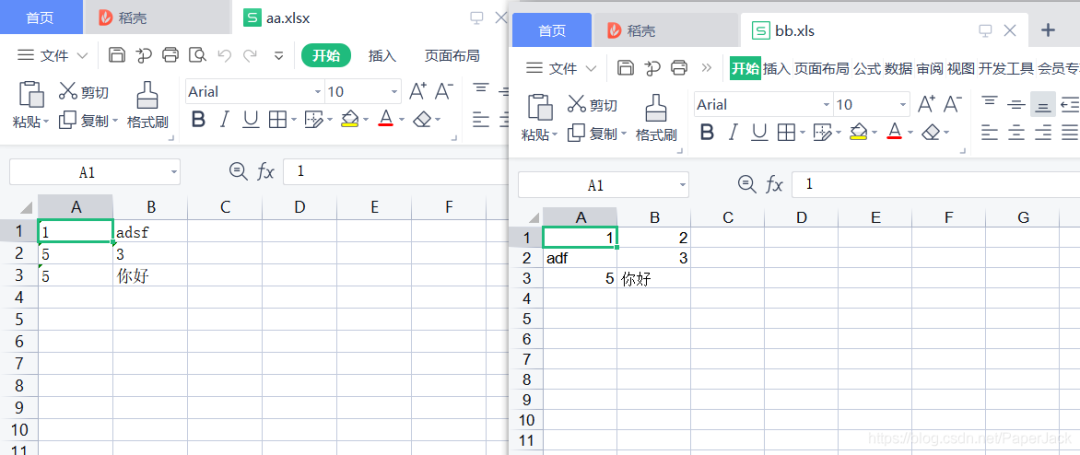Click eraser clear icon in aa.xlsx
The height and width of the screenshot is (455, 1080).
pos(422,120)
